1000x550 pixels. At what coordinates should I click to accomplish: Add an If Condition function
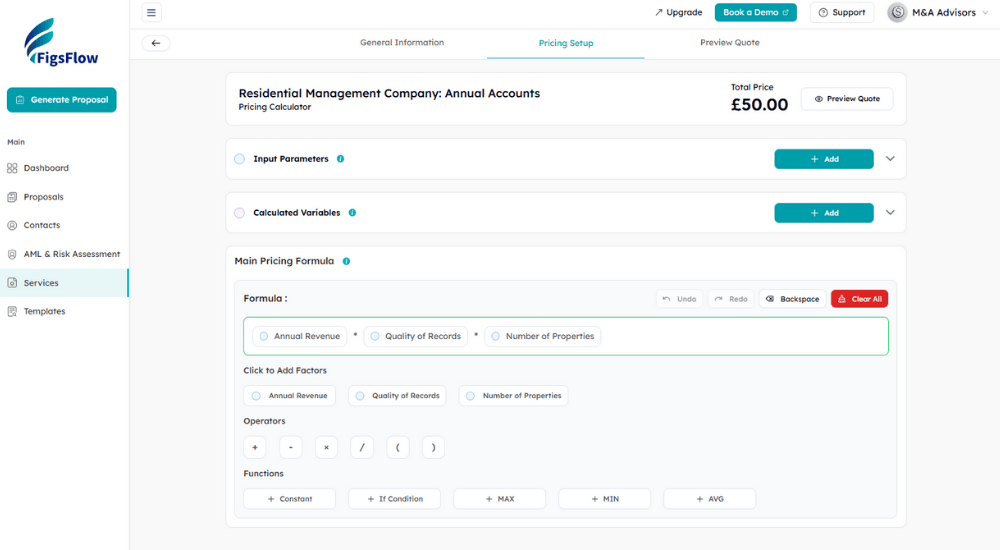(x=395, y=499)
